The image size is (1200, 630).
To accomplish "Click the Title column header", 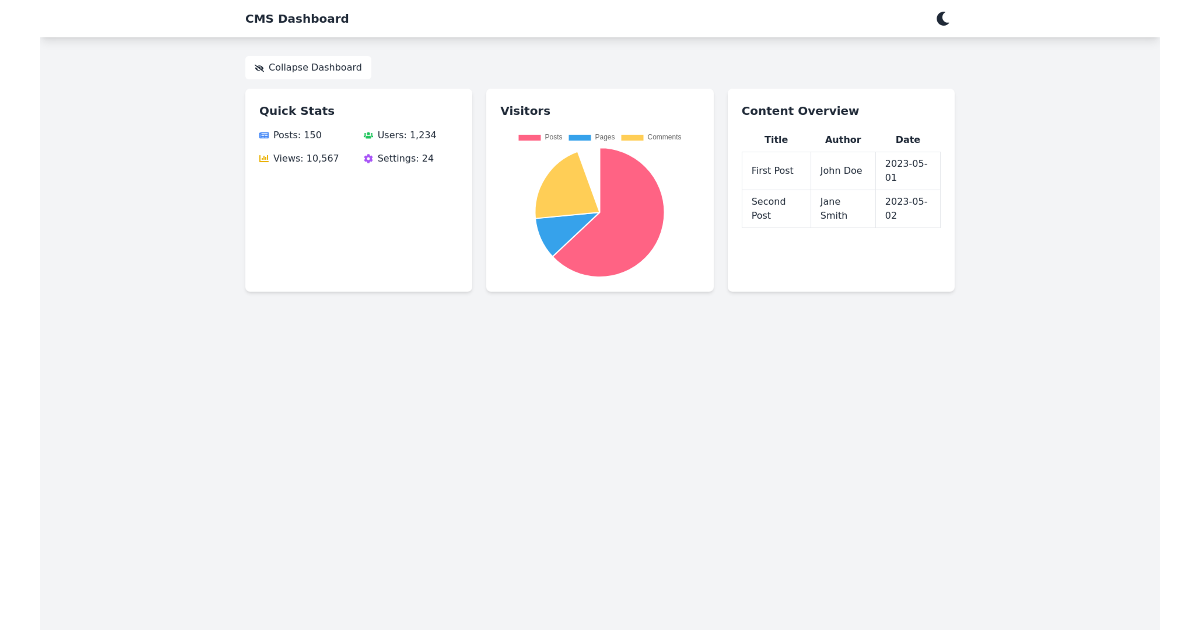I will point(775,139).
